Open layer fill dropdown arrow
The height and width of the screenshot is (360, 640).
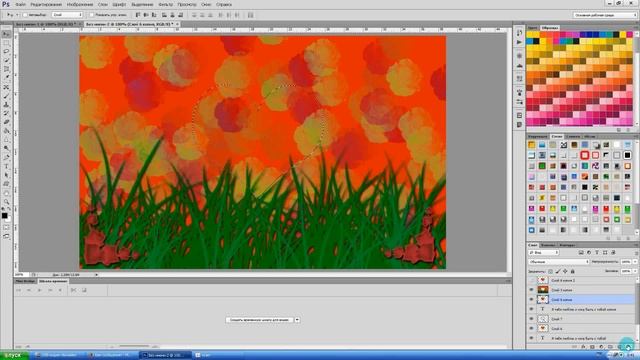tap(635, 271)
